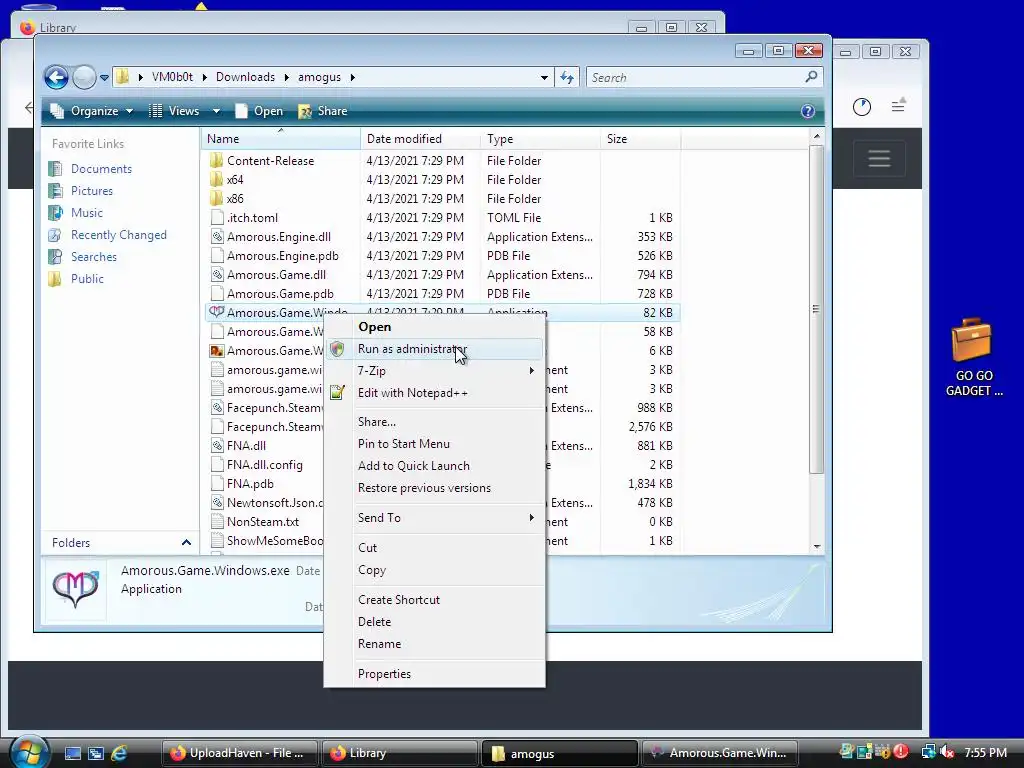Click the refresh button next to address bar
The width and height of the screenshot is (1024, 768).
(567, 78)
